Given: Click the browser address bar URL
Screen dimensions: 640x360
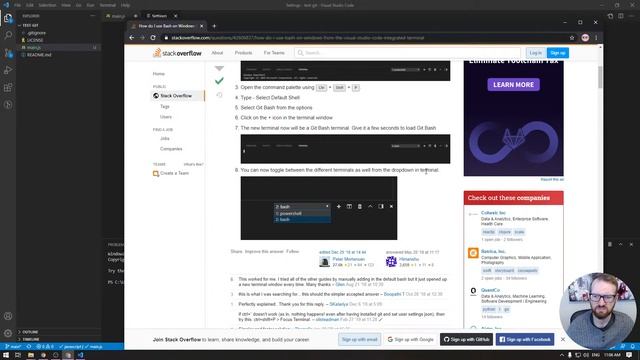Looking at the screenshot, I should point(298,38).
